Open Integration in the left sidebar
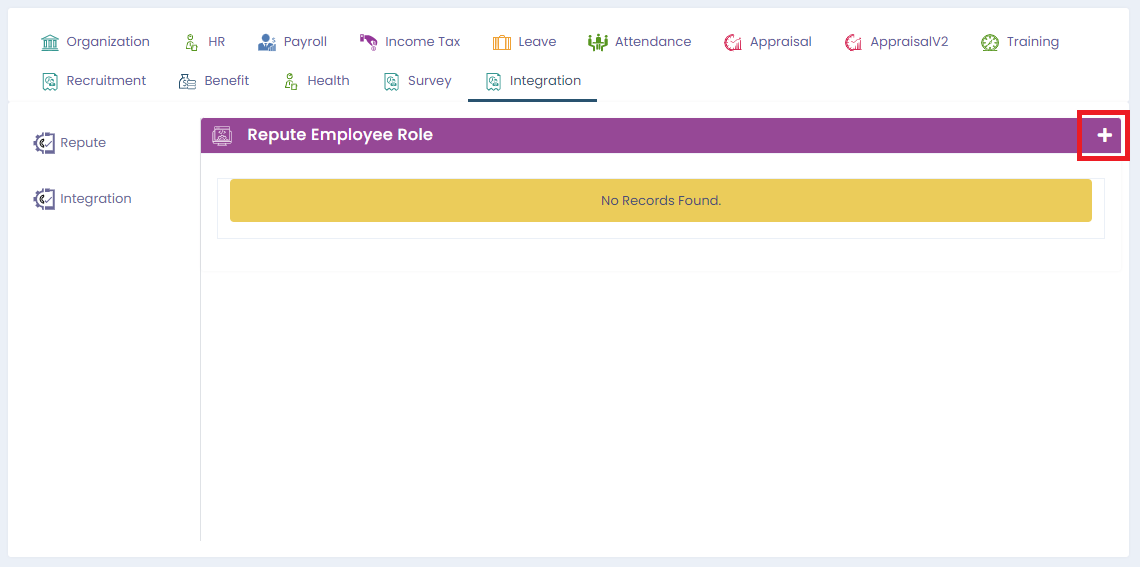The height and width of the screenshot is (567, 1140). pos(95,199)
